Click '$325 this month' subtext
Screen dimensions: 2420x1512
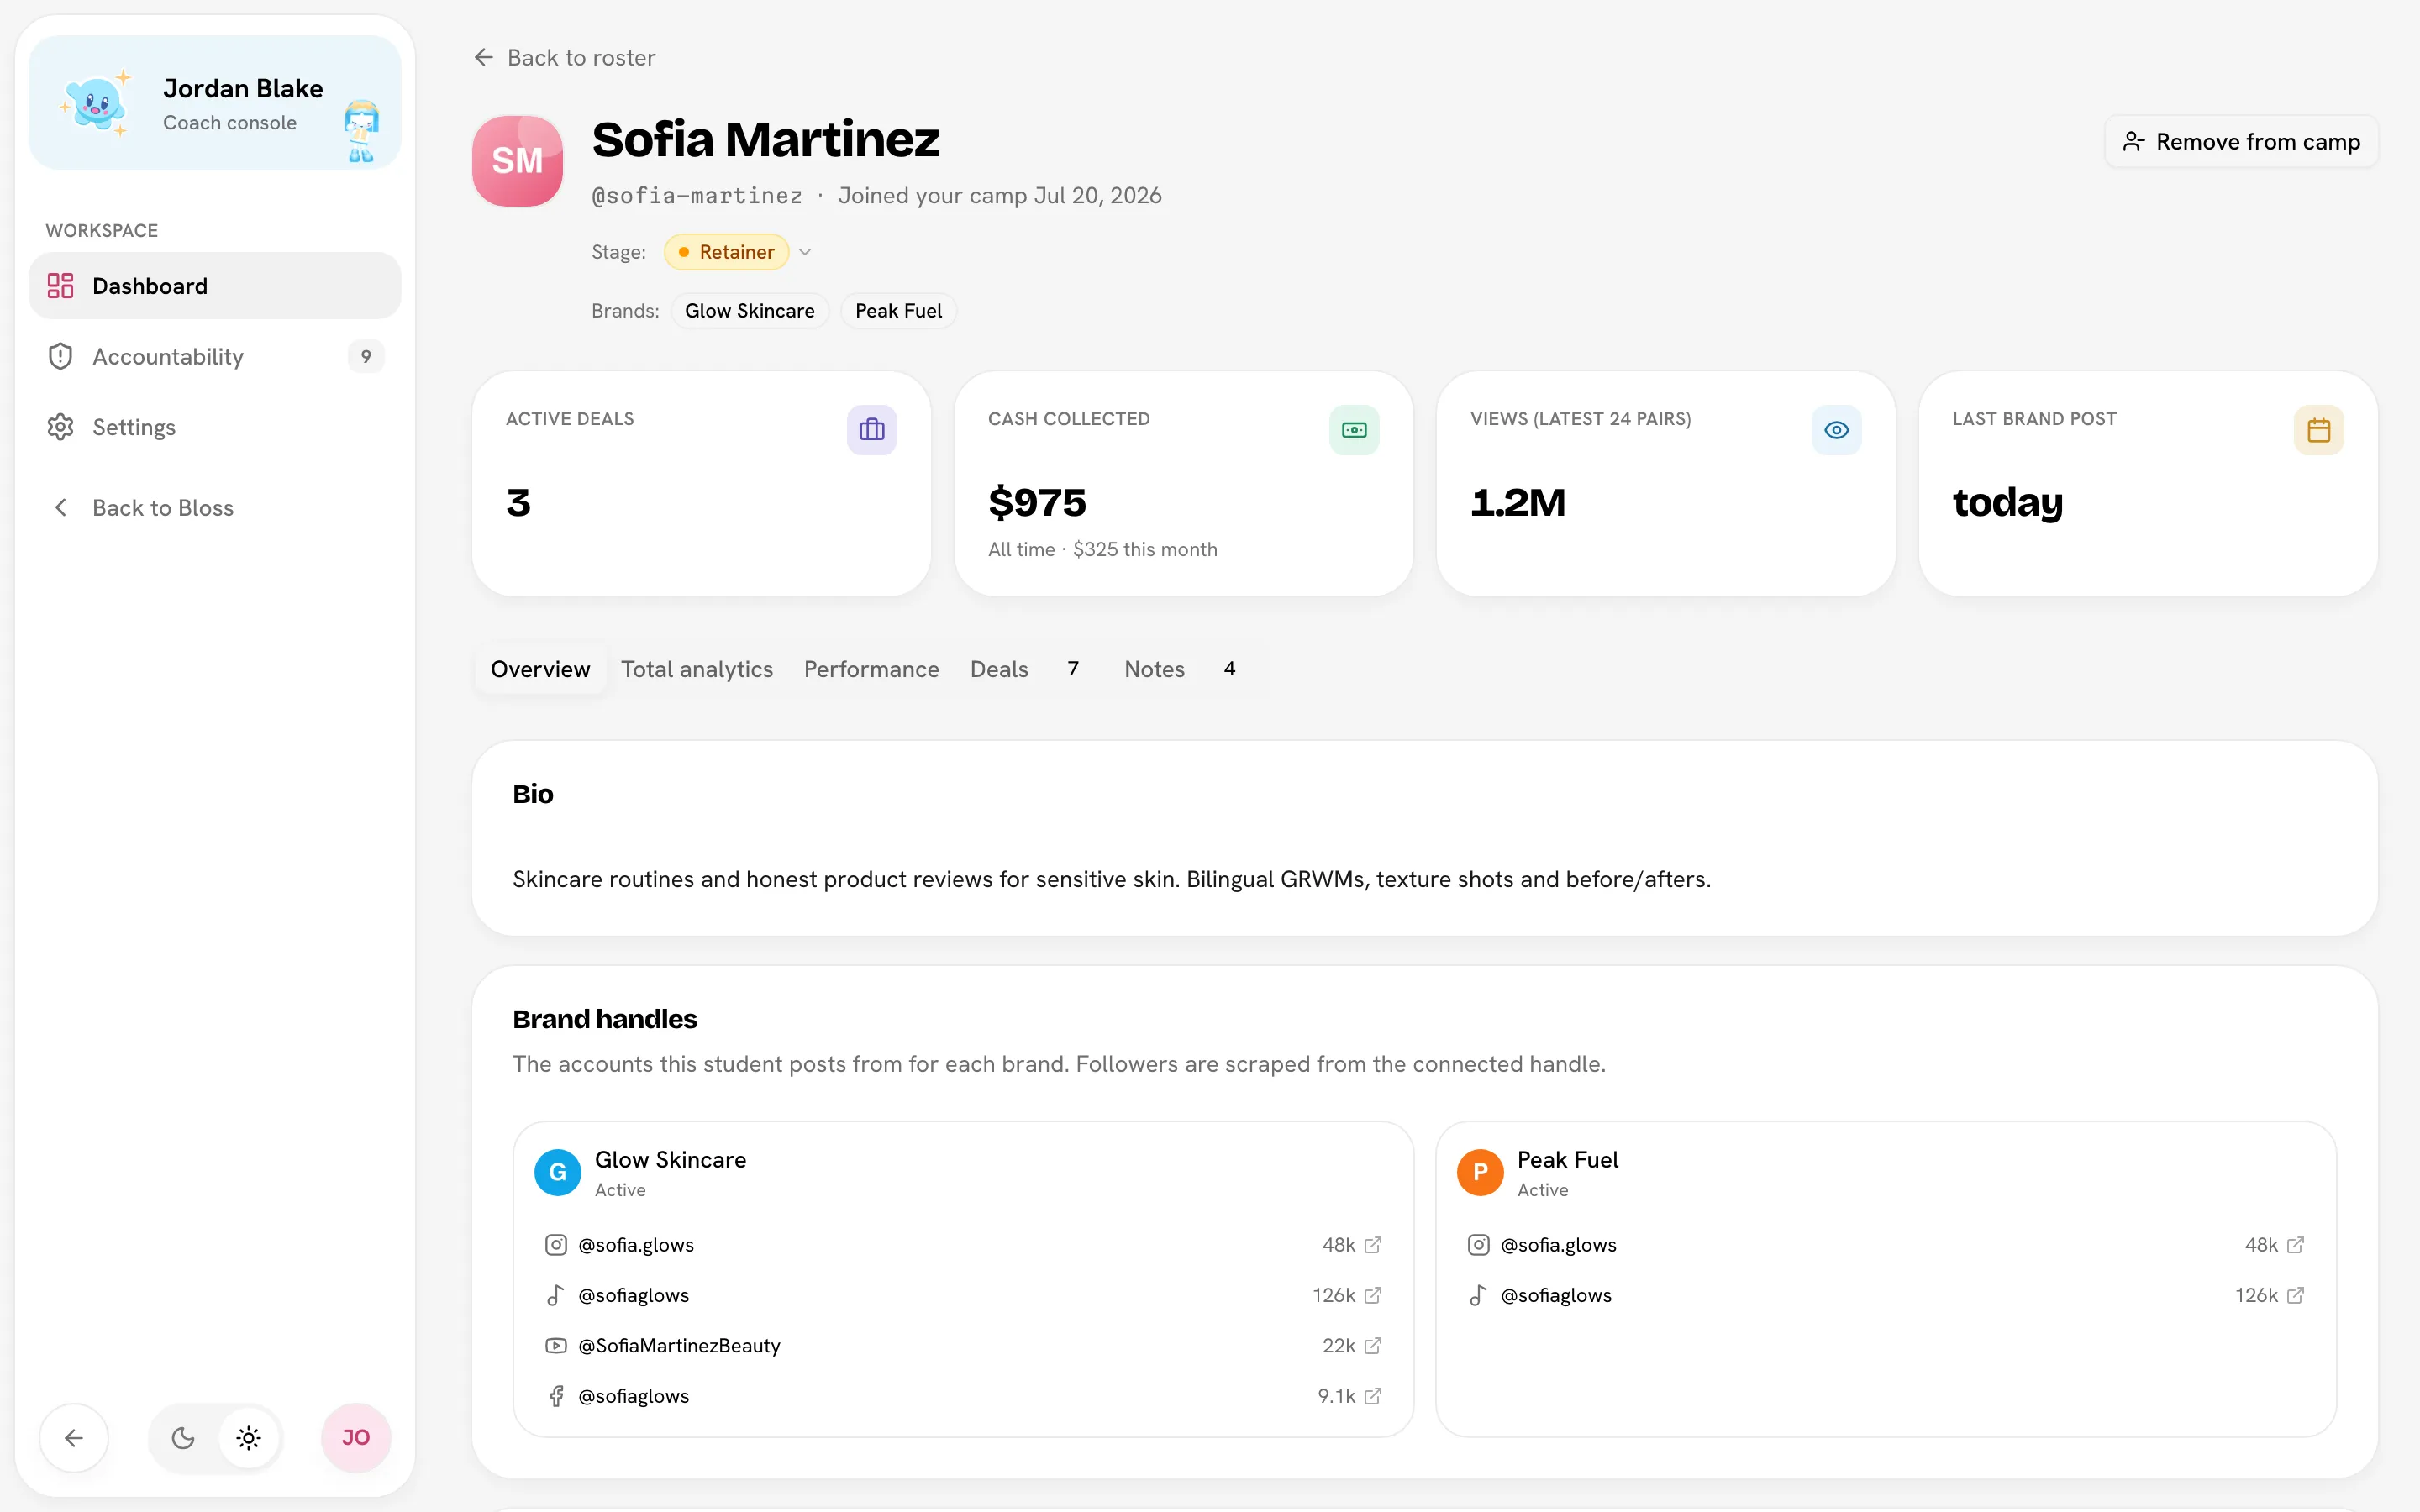click(1145, 550)
